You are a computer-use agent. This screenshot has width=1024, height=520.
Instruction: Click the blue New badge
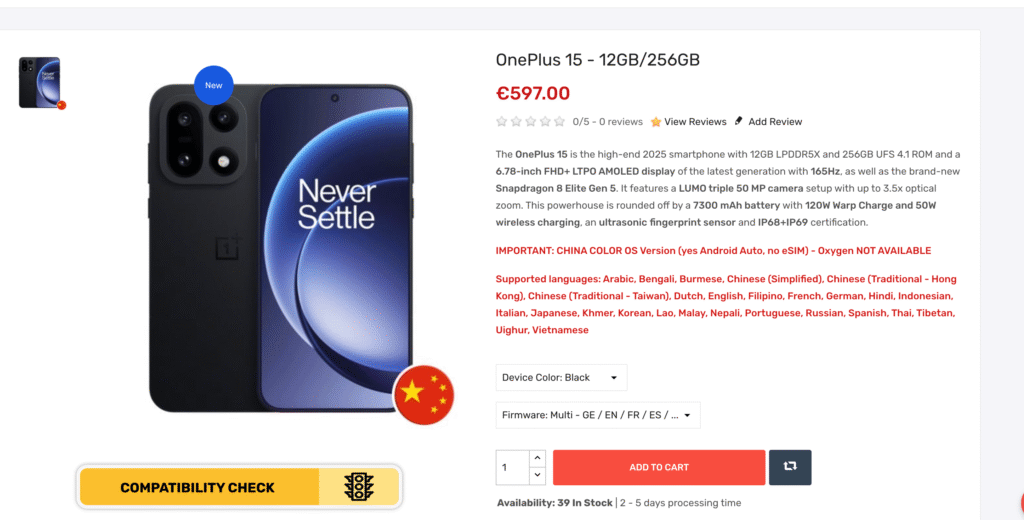(214, 85)
